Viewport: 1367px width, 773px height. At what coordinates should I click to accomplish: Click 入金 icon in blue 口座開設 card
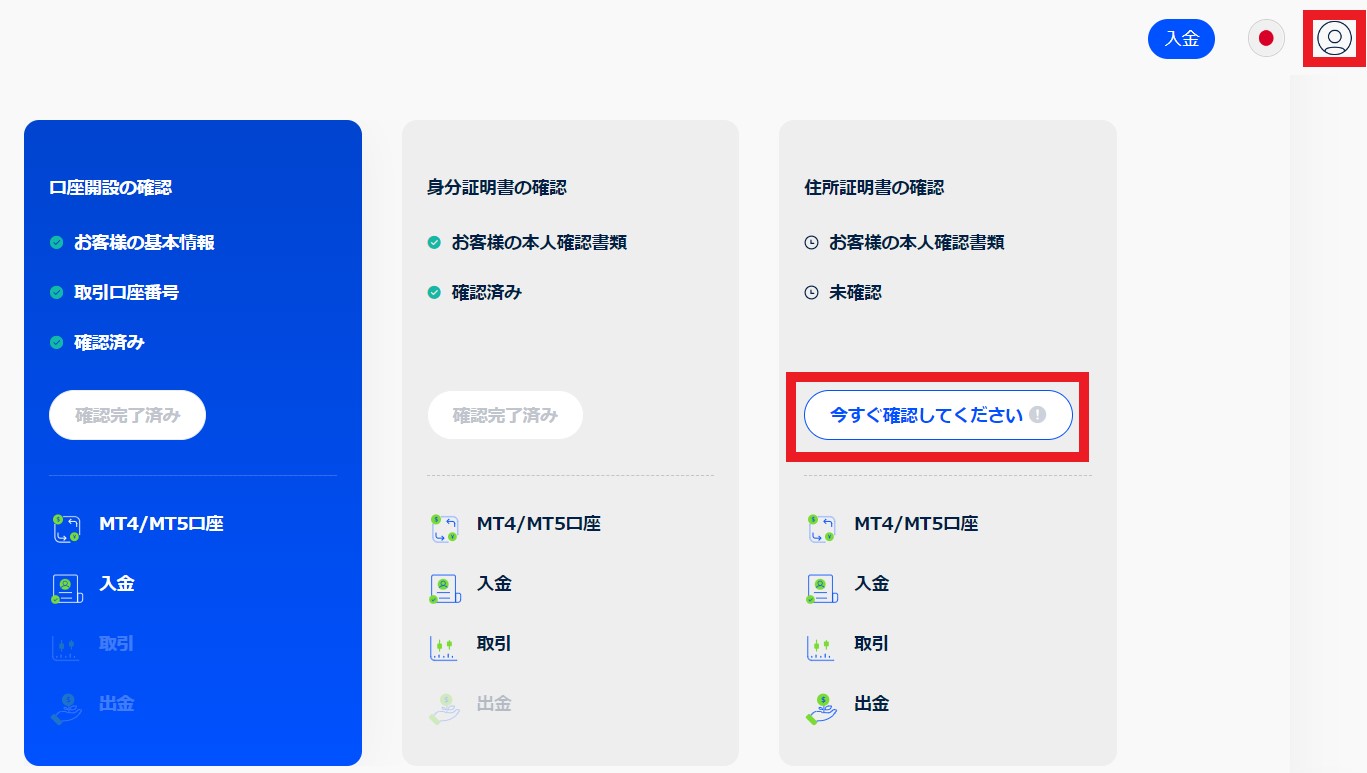tap(66, 588)
